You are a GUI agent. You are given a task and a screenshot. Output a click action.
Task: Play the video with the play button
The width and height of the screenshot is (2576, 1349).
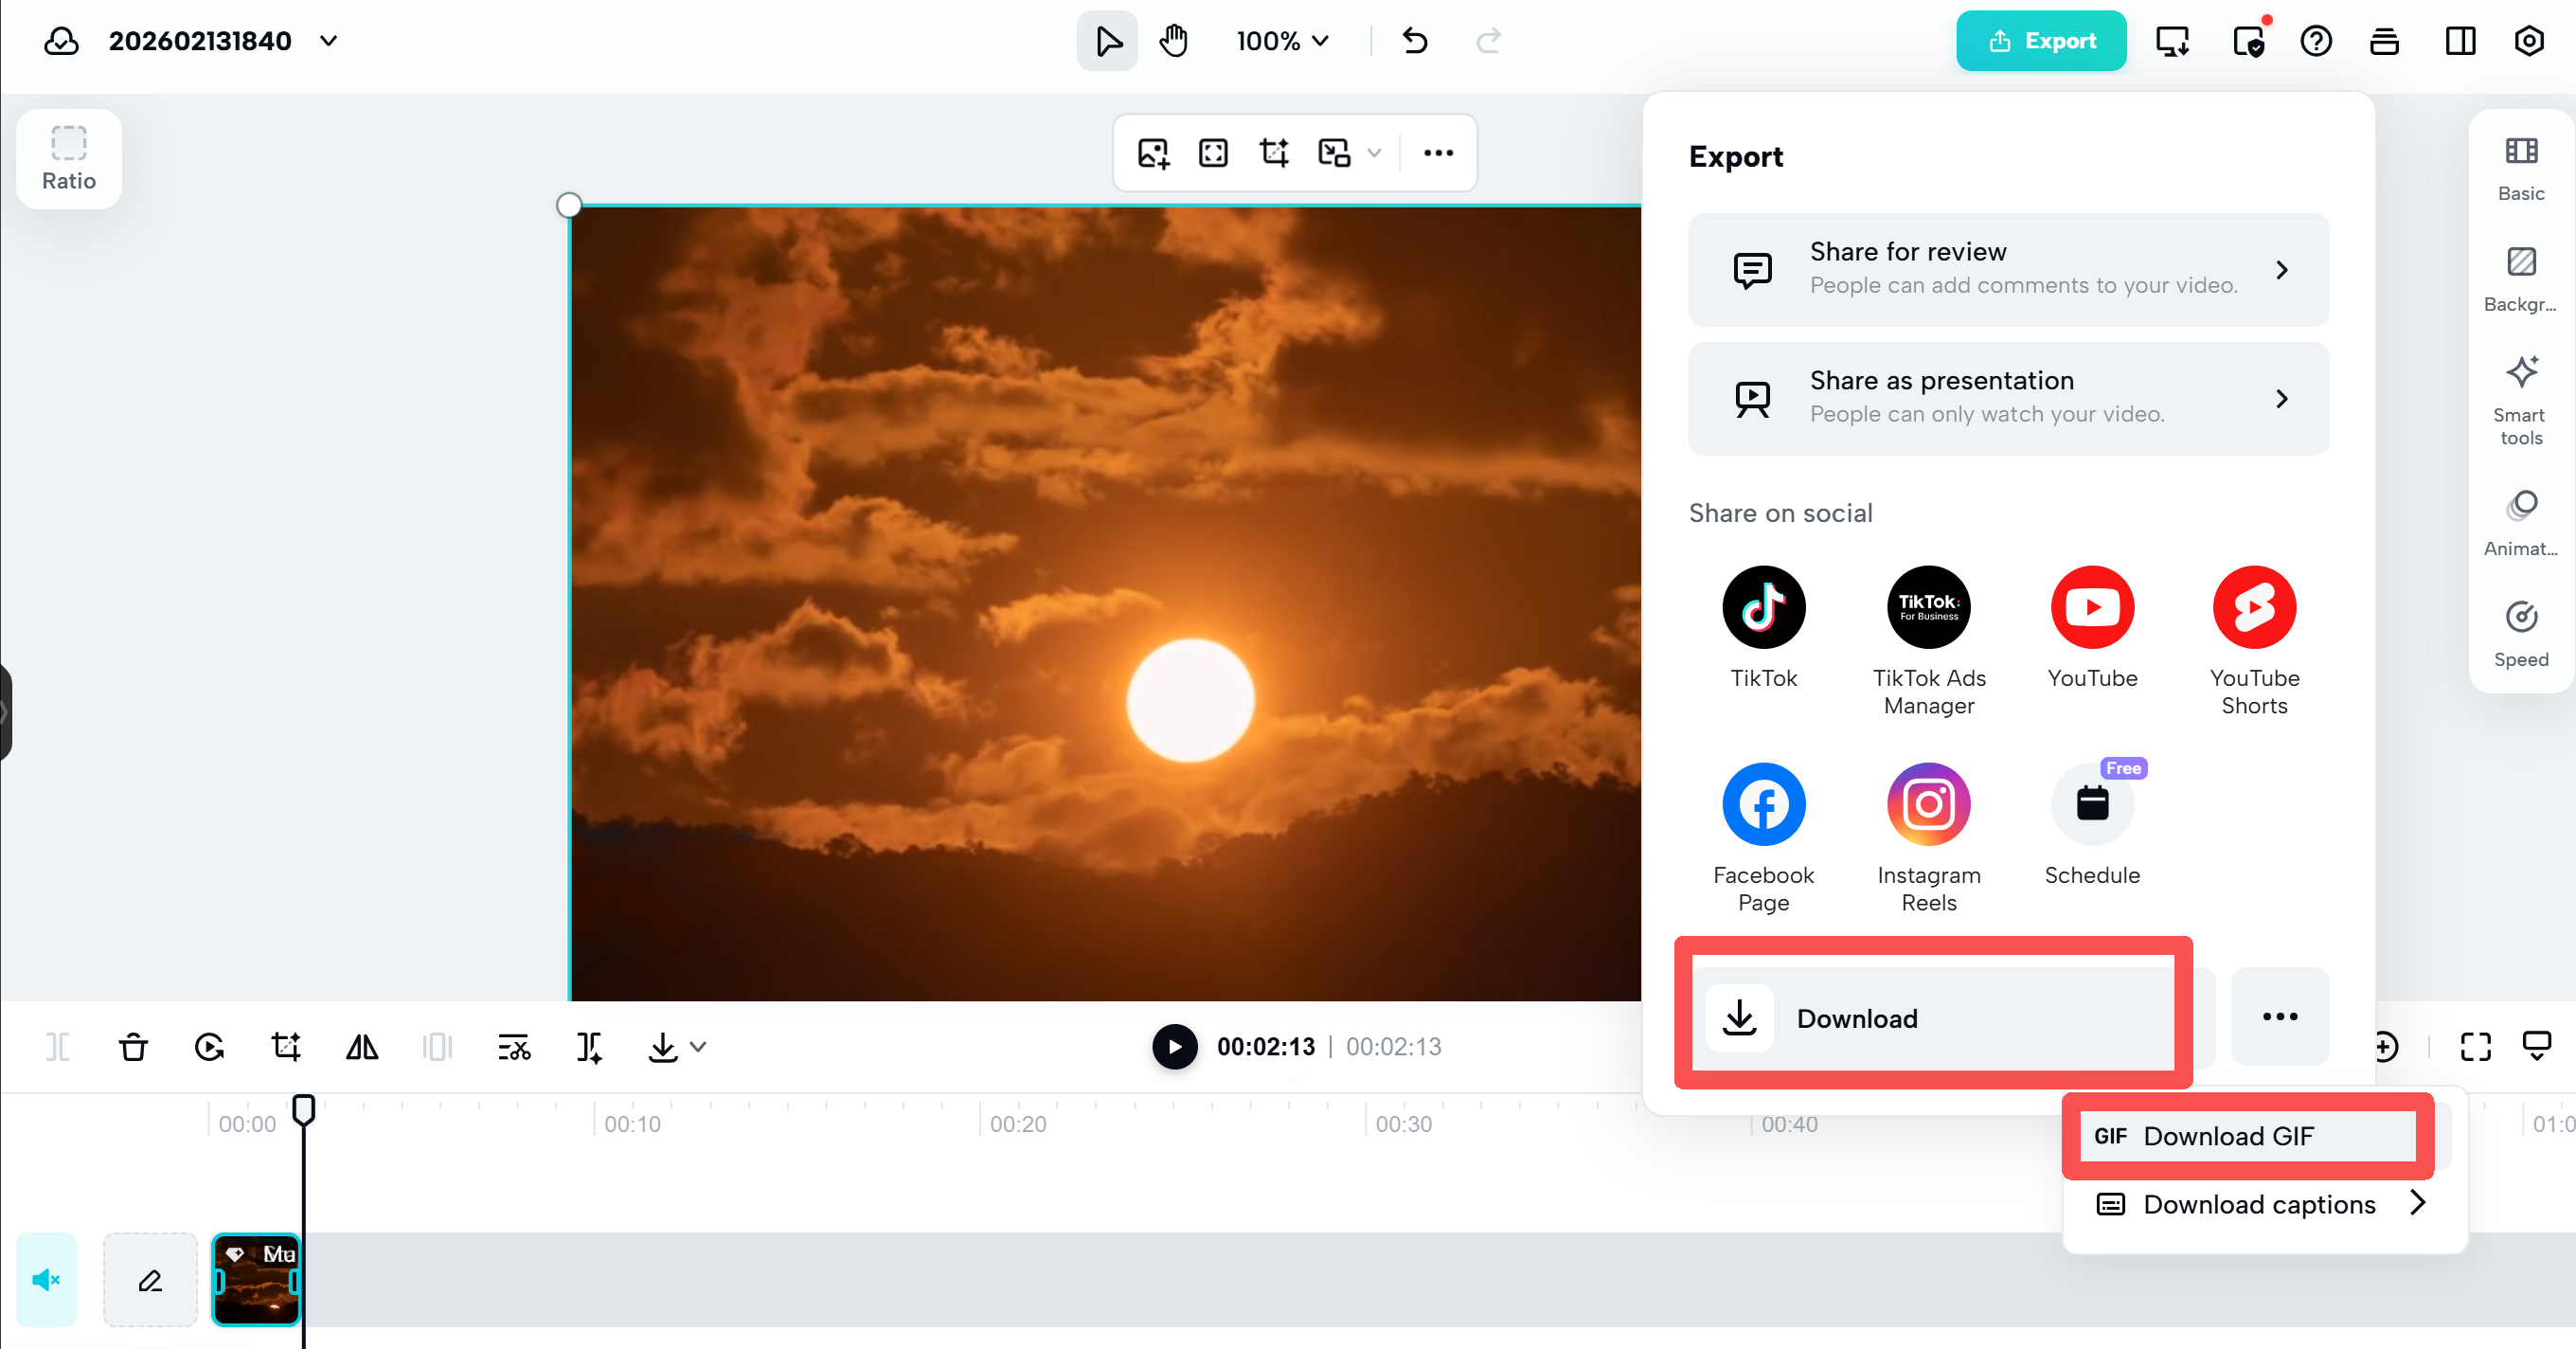point(1174,1046)
